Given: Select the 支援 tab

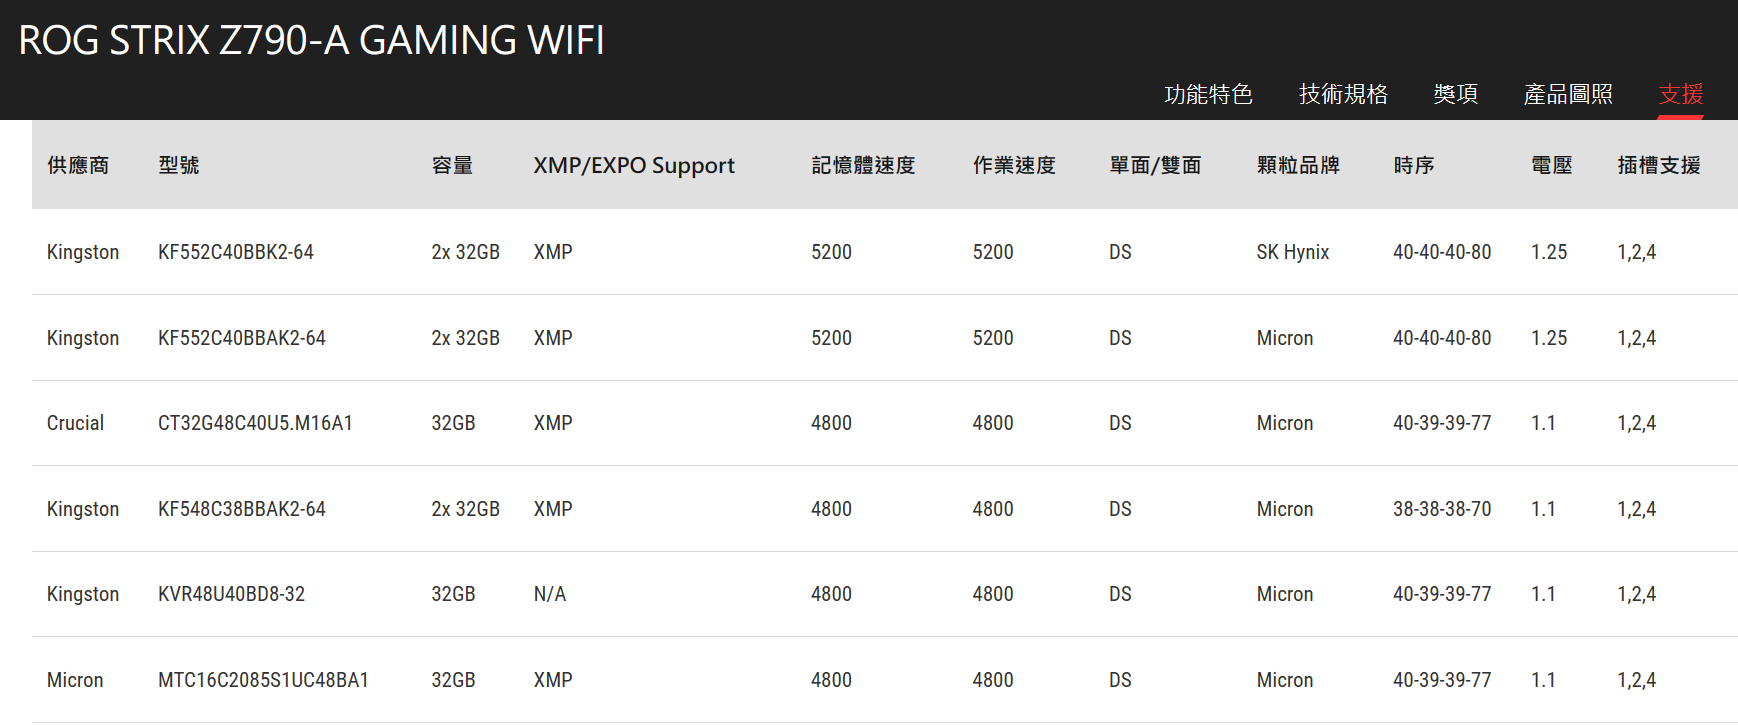Looking at the screenshot, I should [x=1680, y=94].
